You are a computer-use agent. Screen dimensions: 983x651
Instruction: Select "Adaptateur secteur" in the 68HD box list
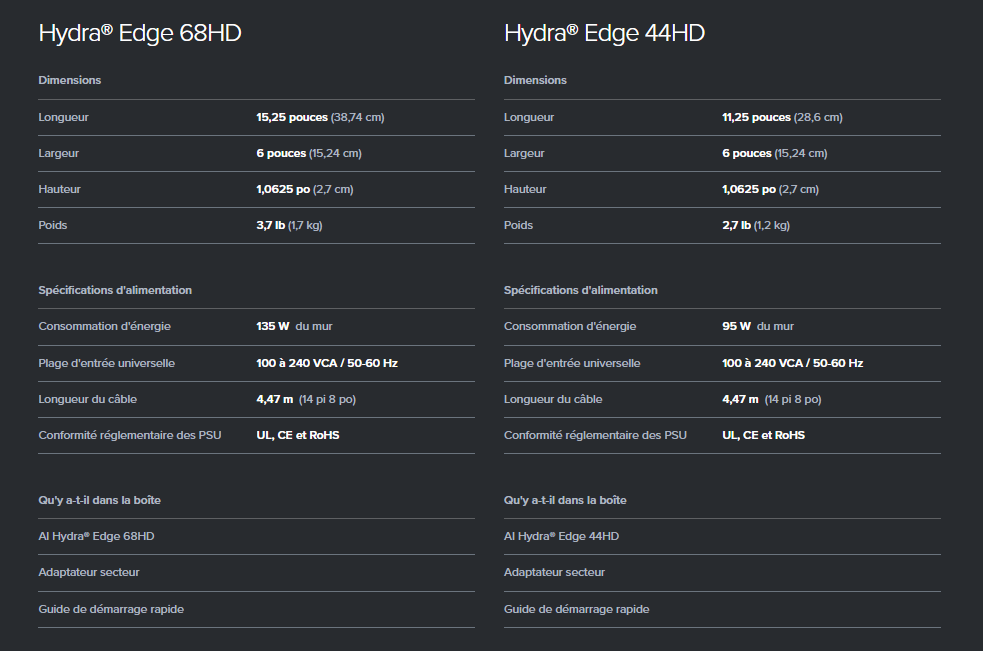(x=89, y=572)
